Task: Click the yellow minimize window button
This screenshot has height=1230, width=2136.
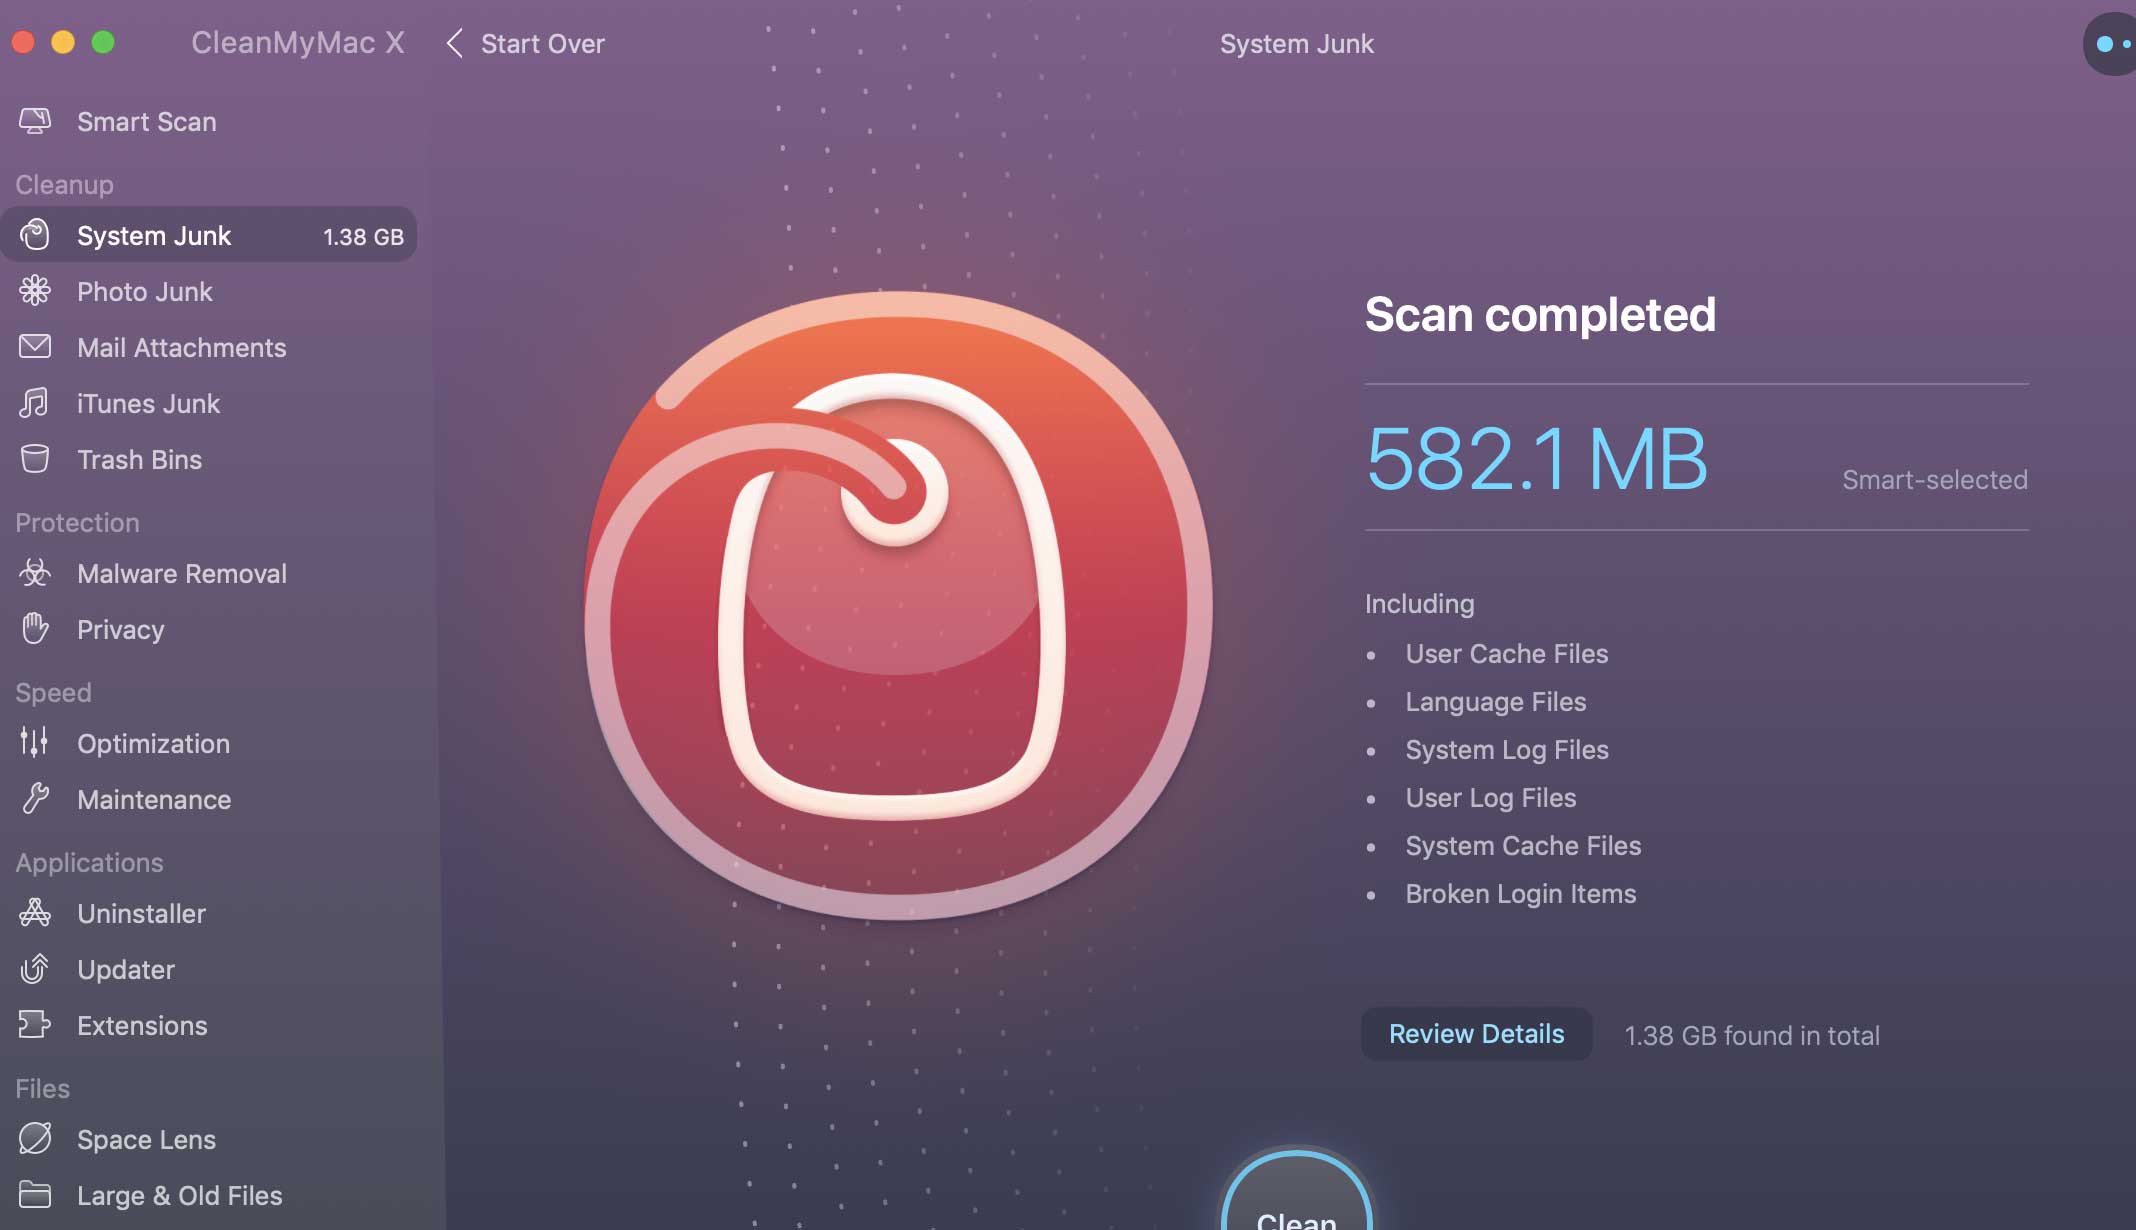Action: click(63, 42)
